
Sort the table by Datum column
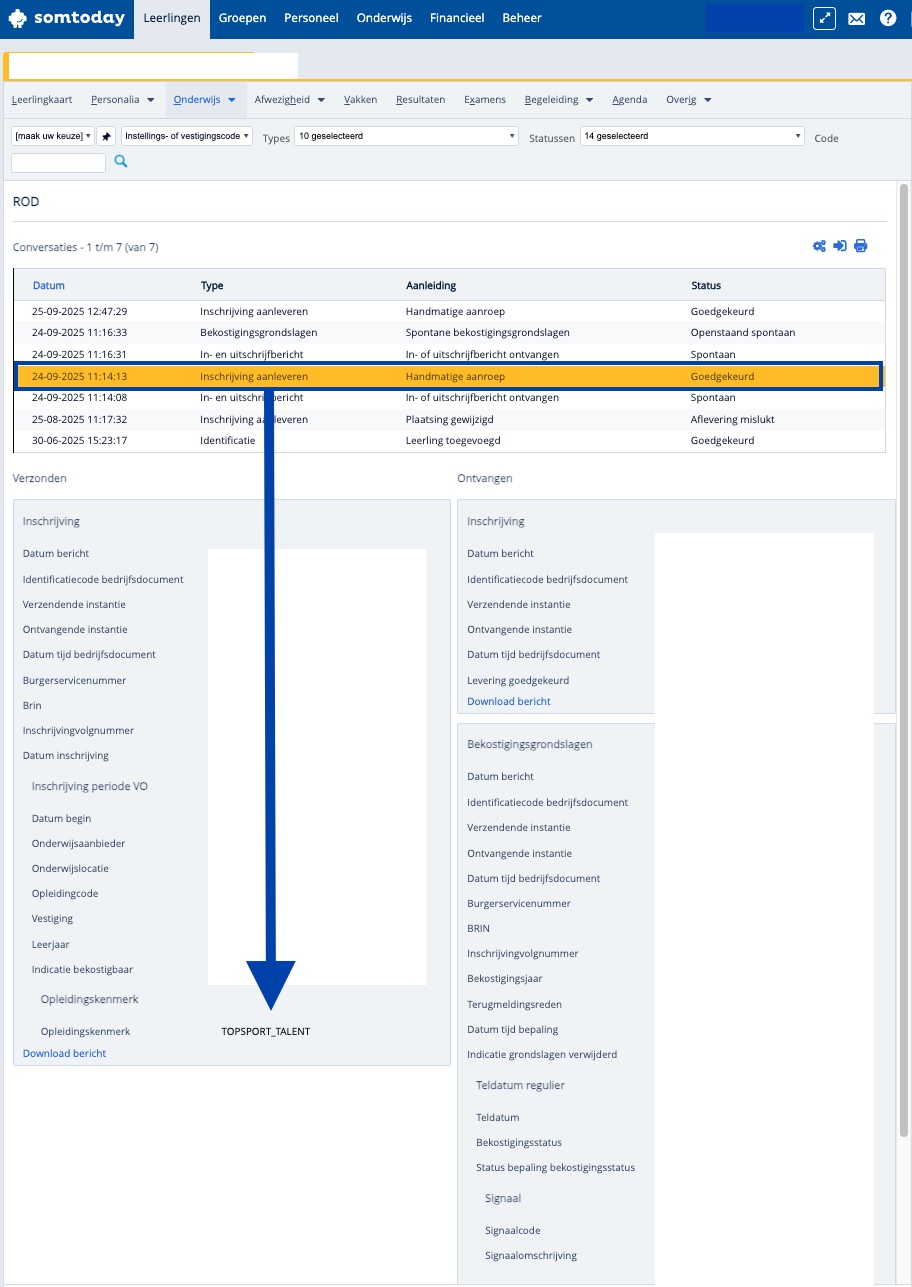pyautogui.click(x=48, y=286)
